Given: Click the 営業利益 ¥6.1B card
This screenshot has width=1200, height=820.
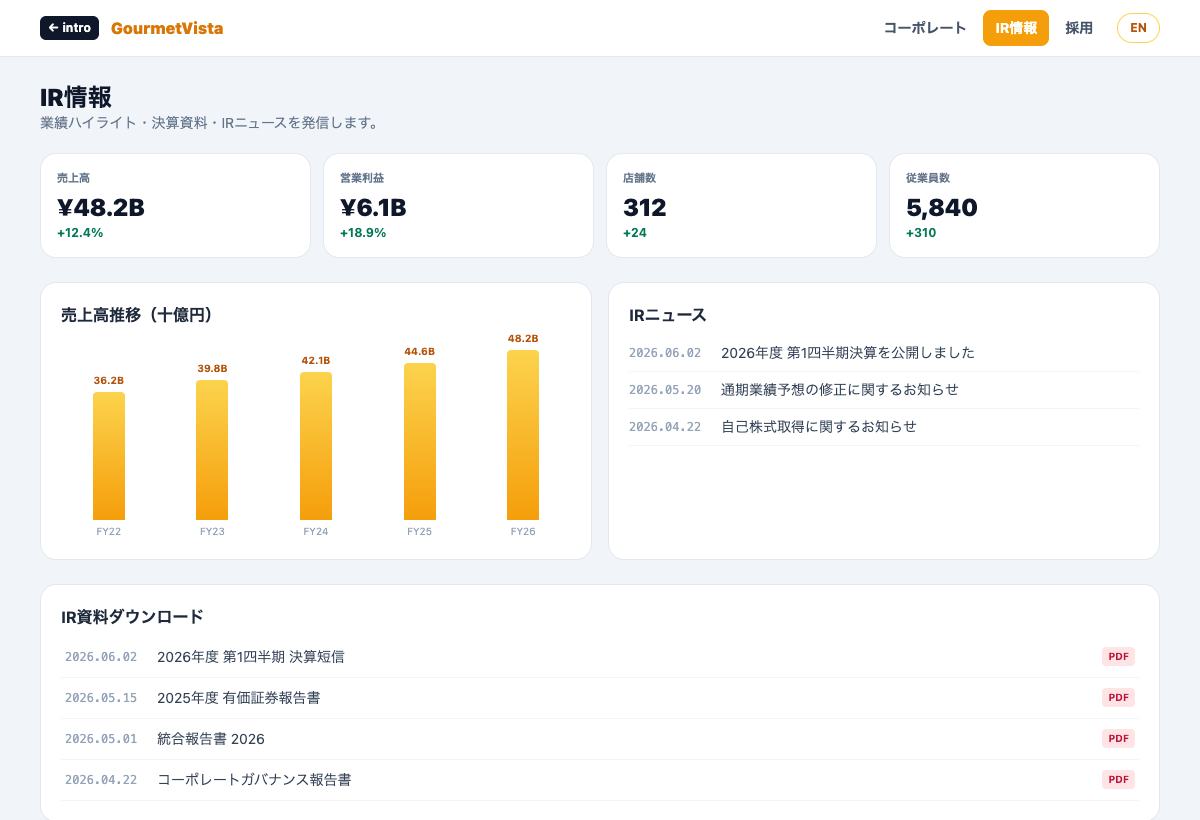Looking at the screenshot, I should click(x=458, y=205).
